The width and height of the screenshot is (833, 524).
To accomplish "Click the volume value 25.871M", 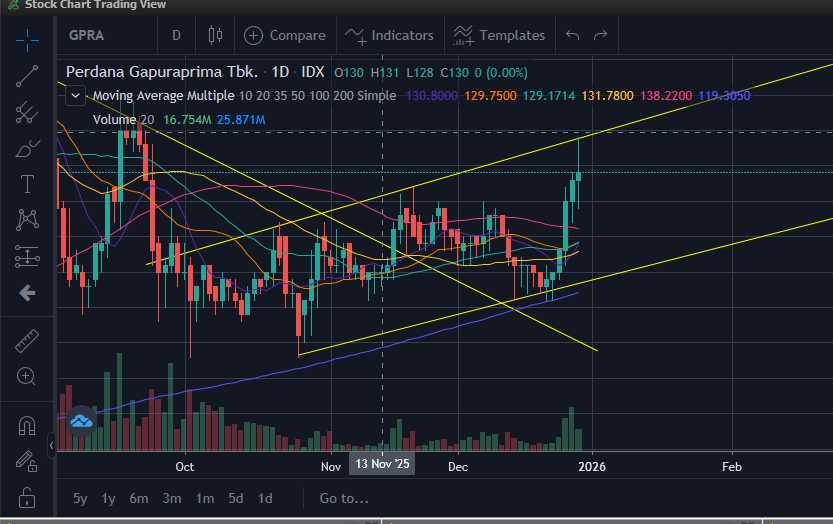I will 241,120.
